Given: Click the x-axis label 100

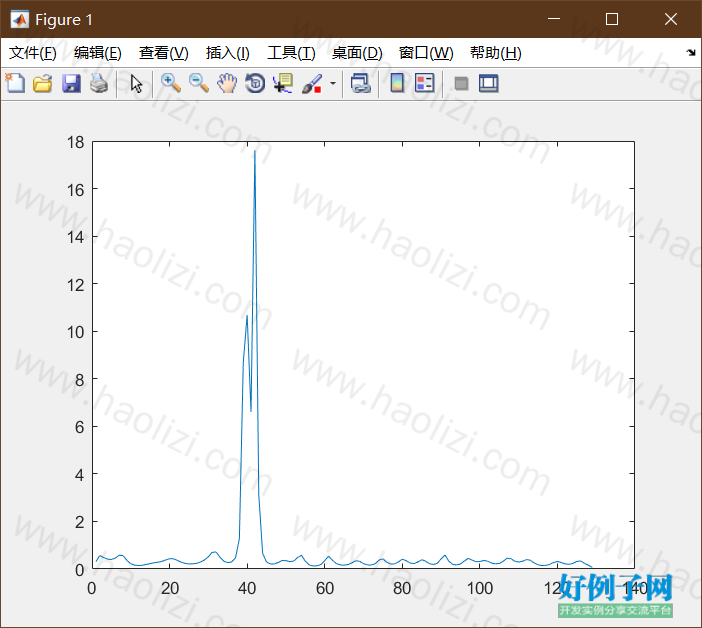Looking at the screenshot, I should pyautogui.click(x=480, y=588).
